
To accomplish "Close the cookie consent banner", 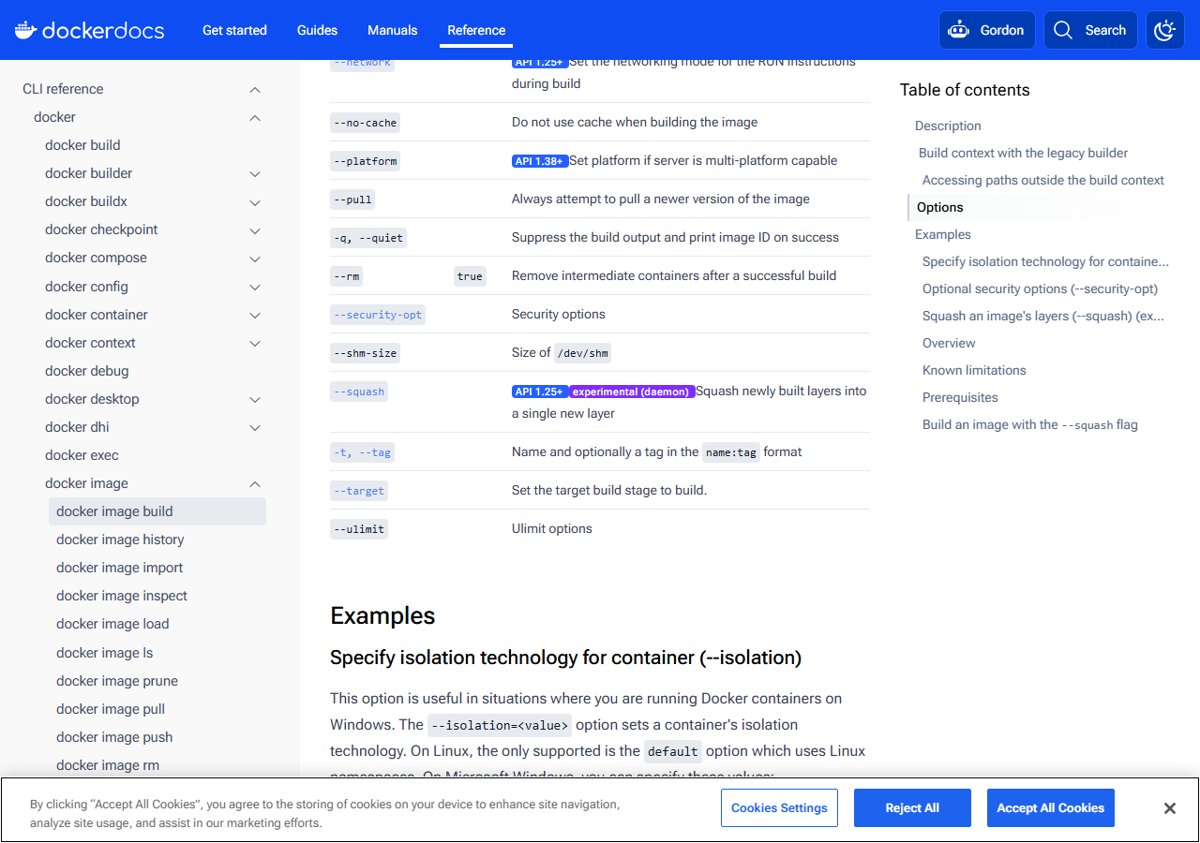I will [1169, 808].
